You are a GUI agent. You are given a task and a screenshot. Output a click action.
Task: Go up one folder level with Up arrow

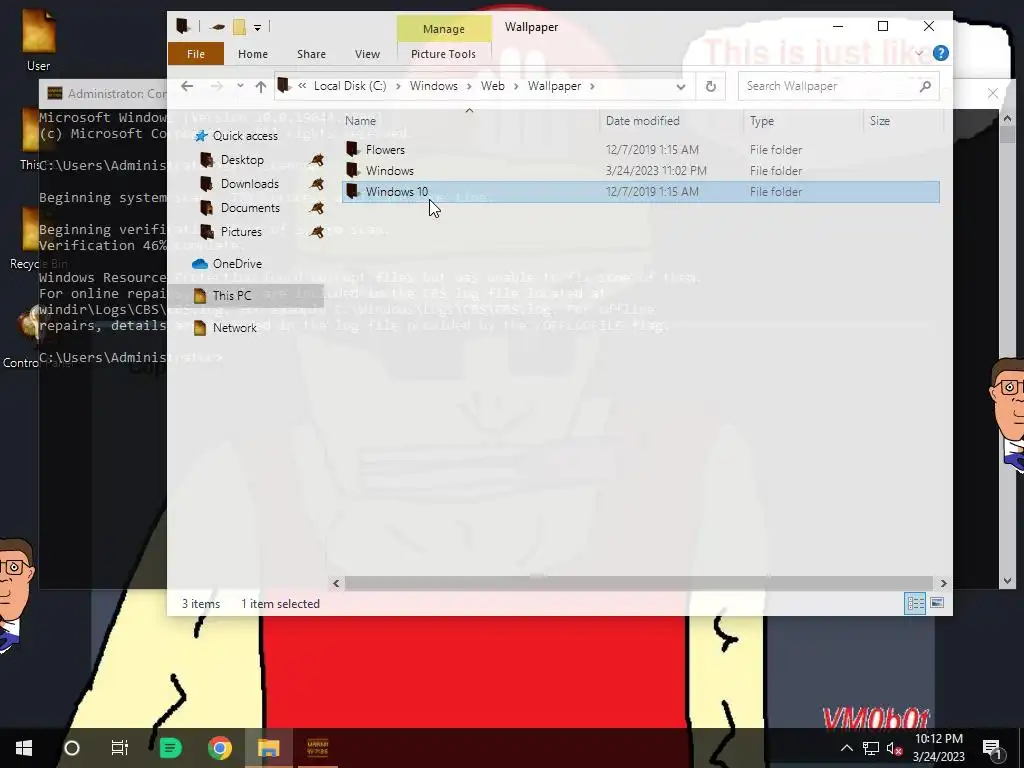coord(261,86)
